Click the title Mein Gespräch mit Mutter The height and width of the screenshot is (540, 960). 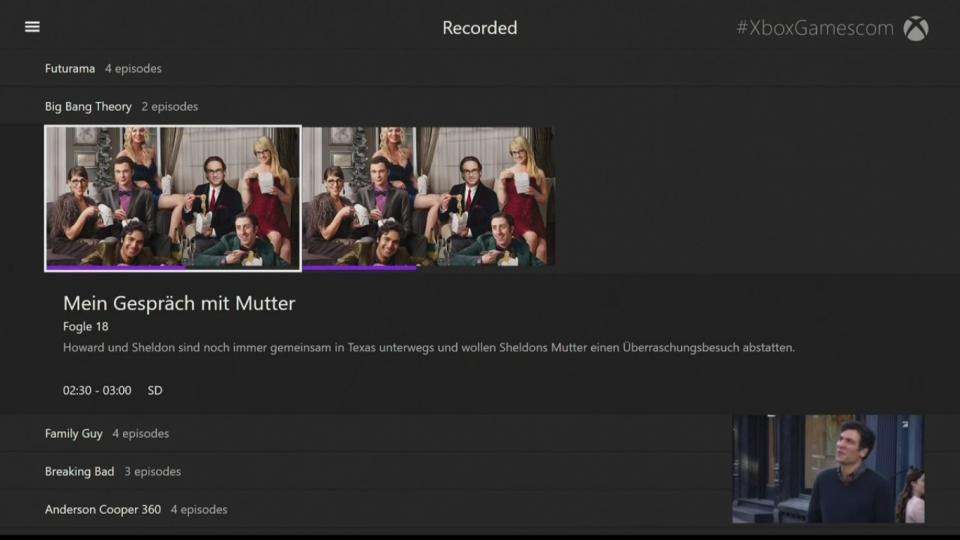coord(179,303)
